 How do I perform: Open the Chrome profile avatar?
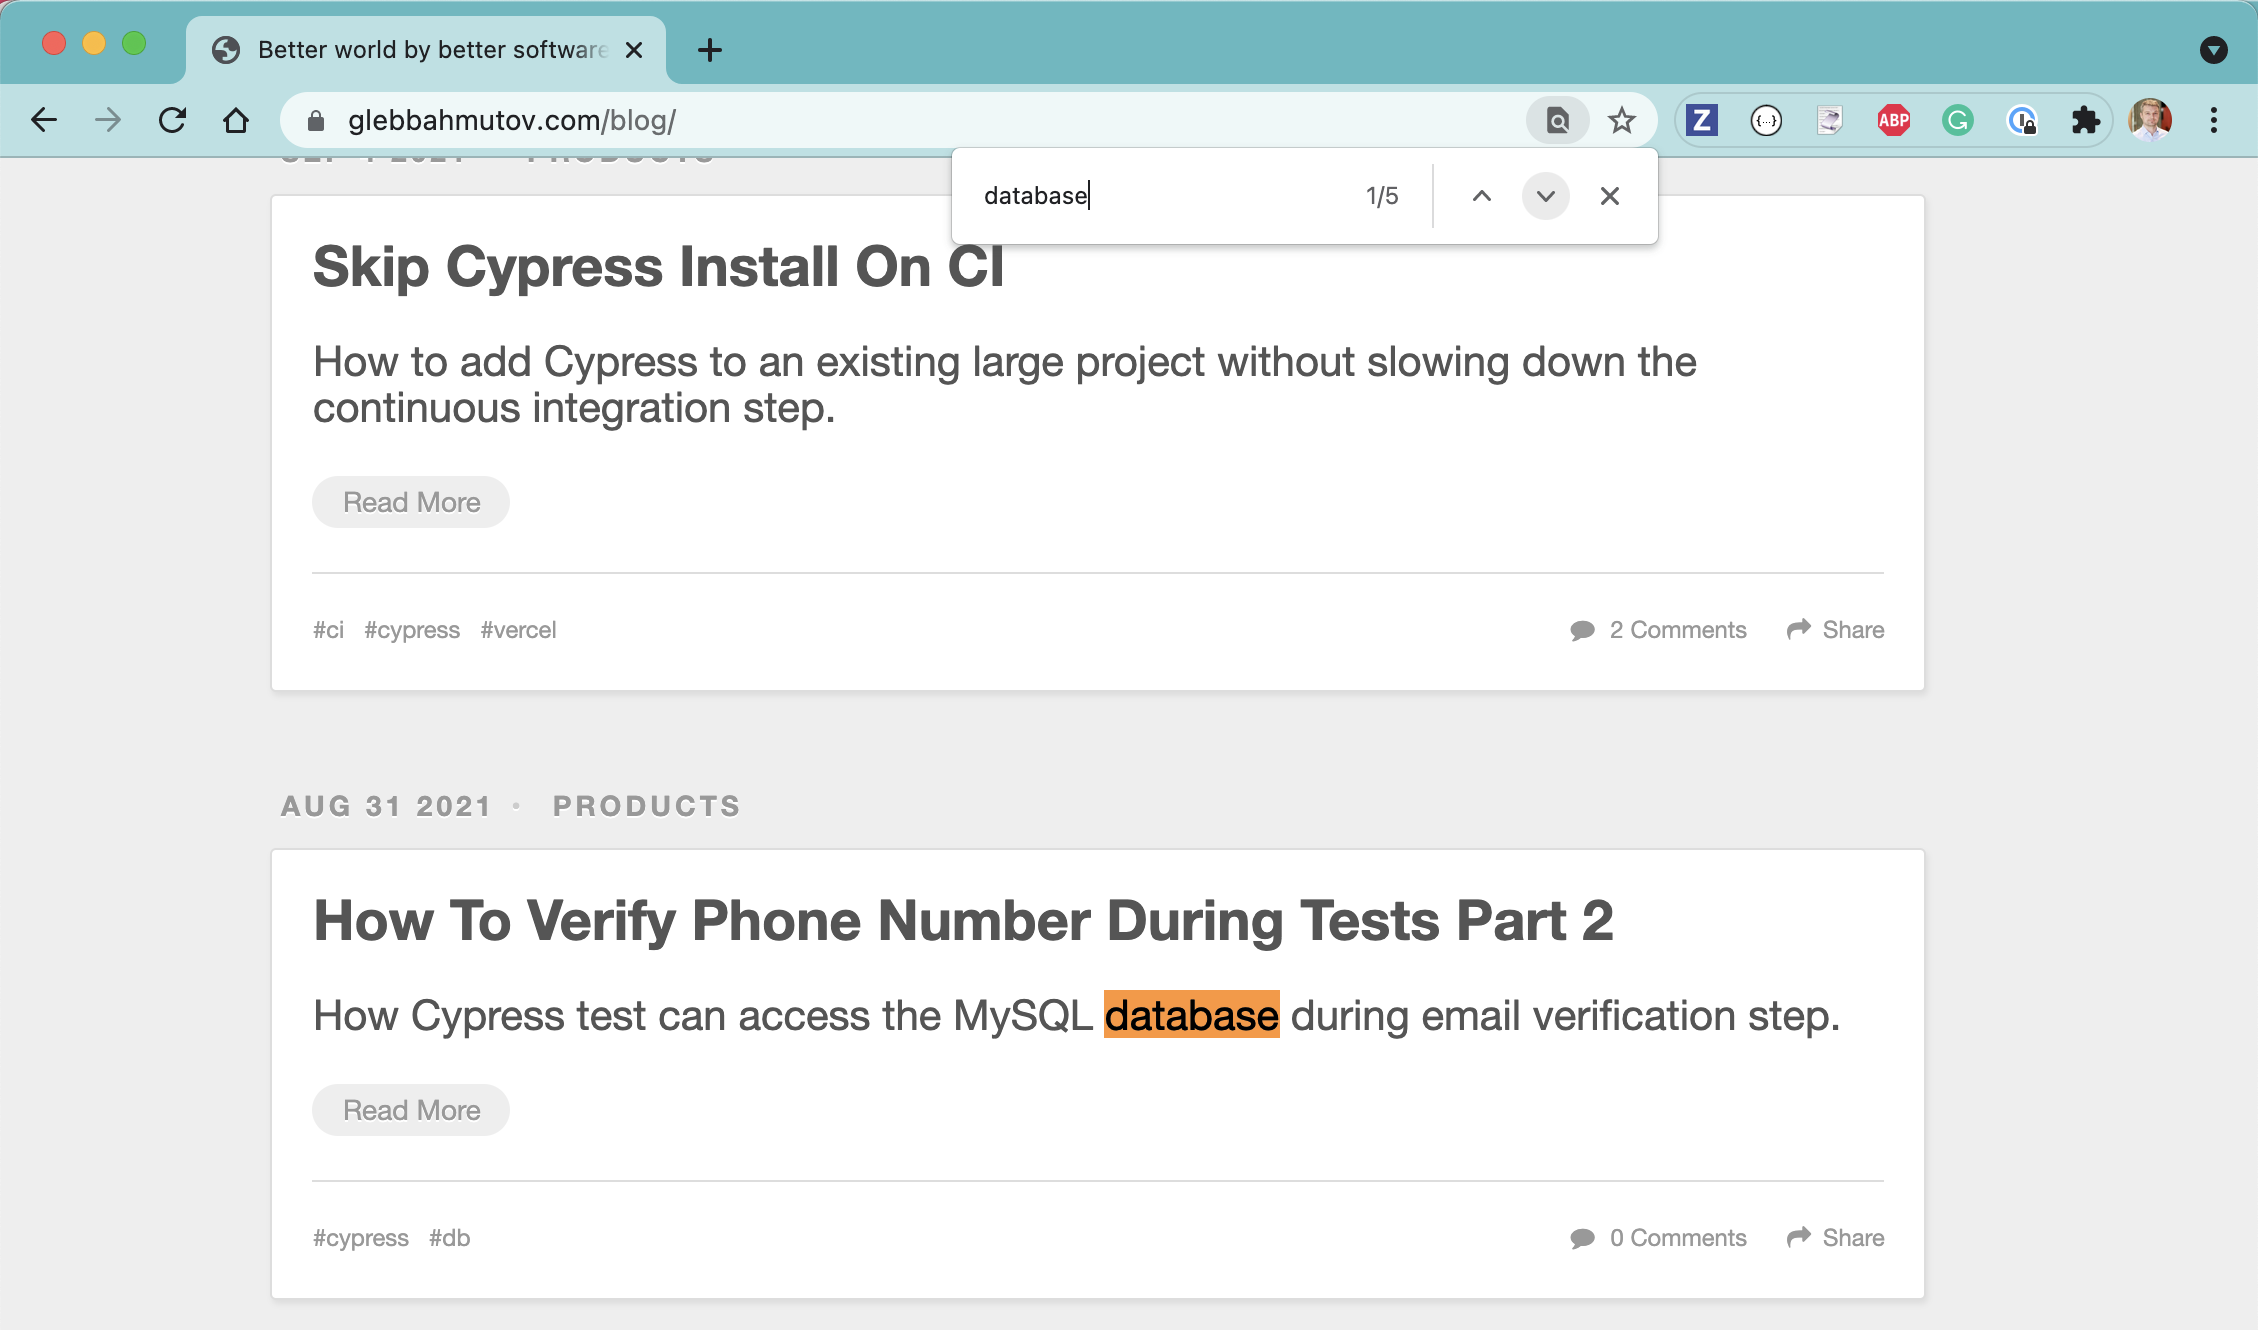pos(2149,121)
